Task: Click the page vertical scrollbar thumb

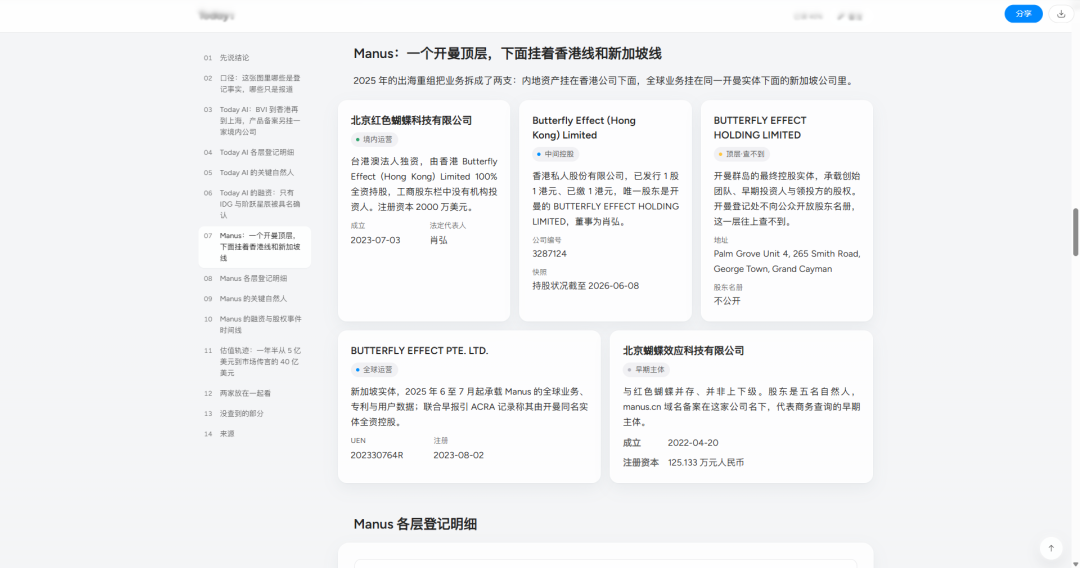Action: click(1075, 232)
